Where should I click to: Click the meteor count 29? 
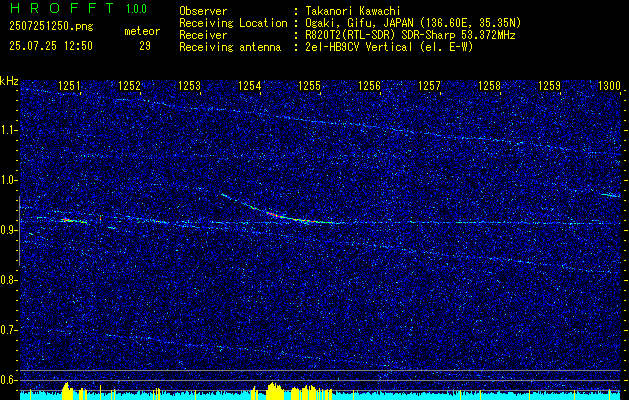145,46
